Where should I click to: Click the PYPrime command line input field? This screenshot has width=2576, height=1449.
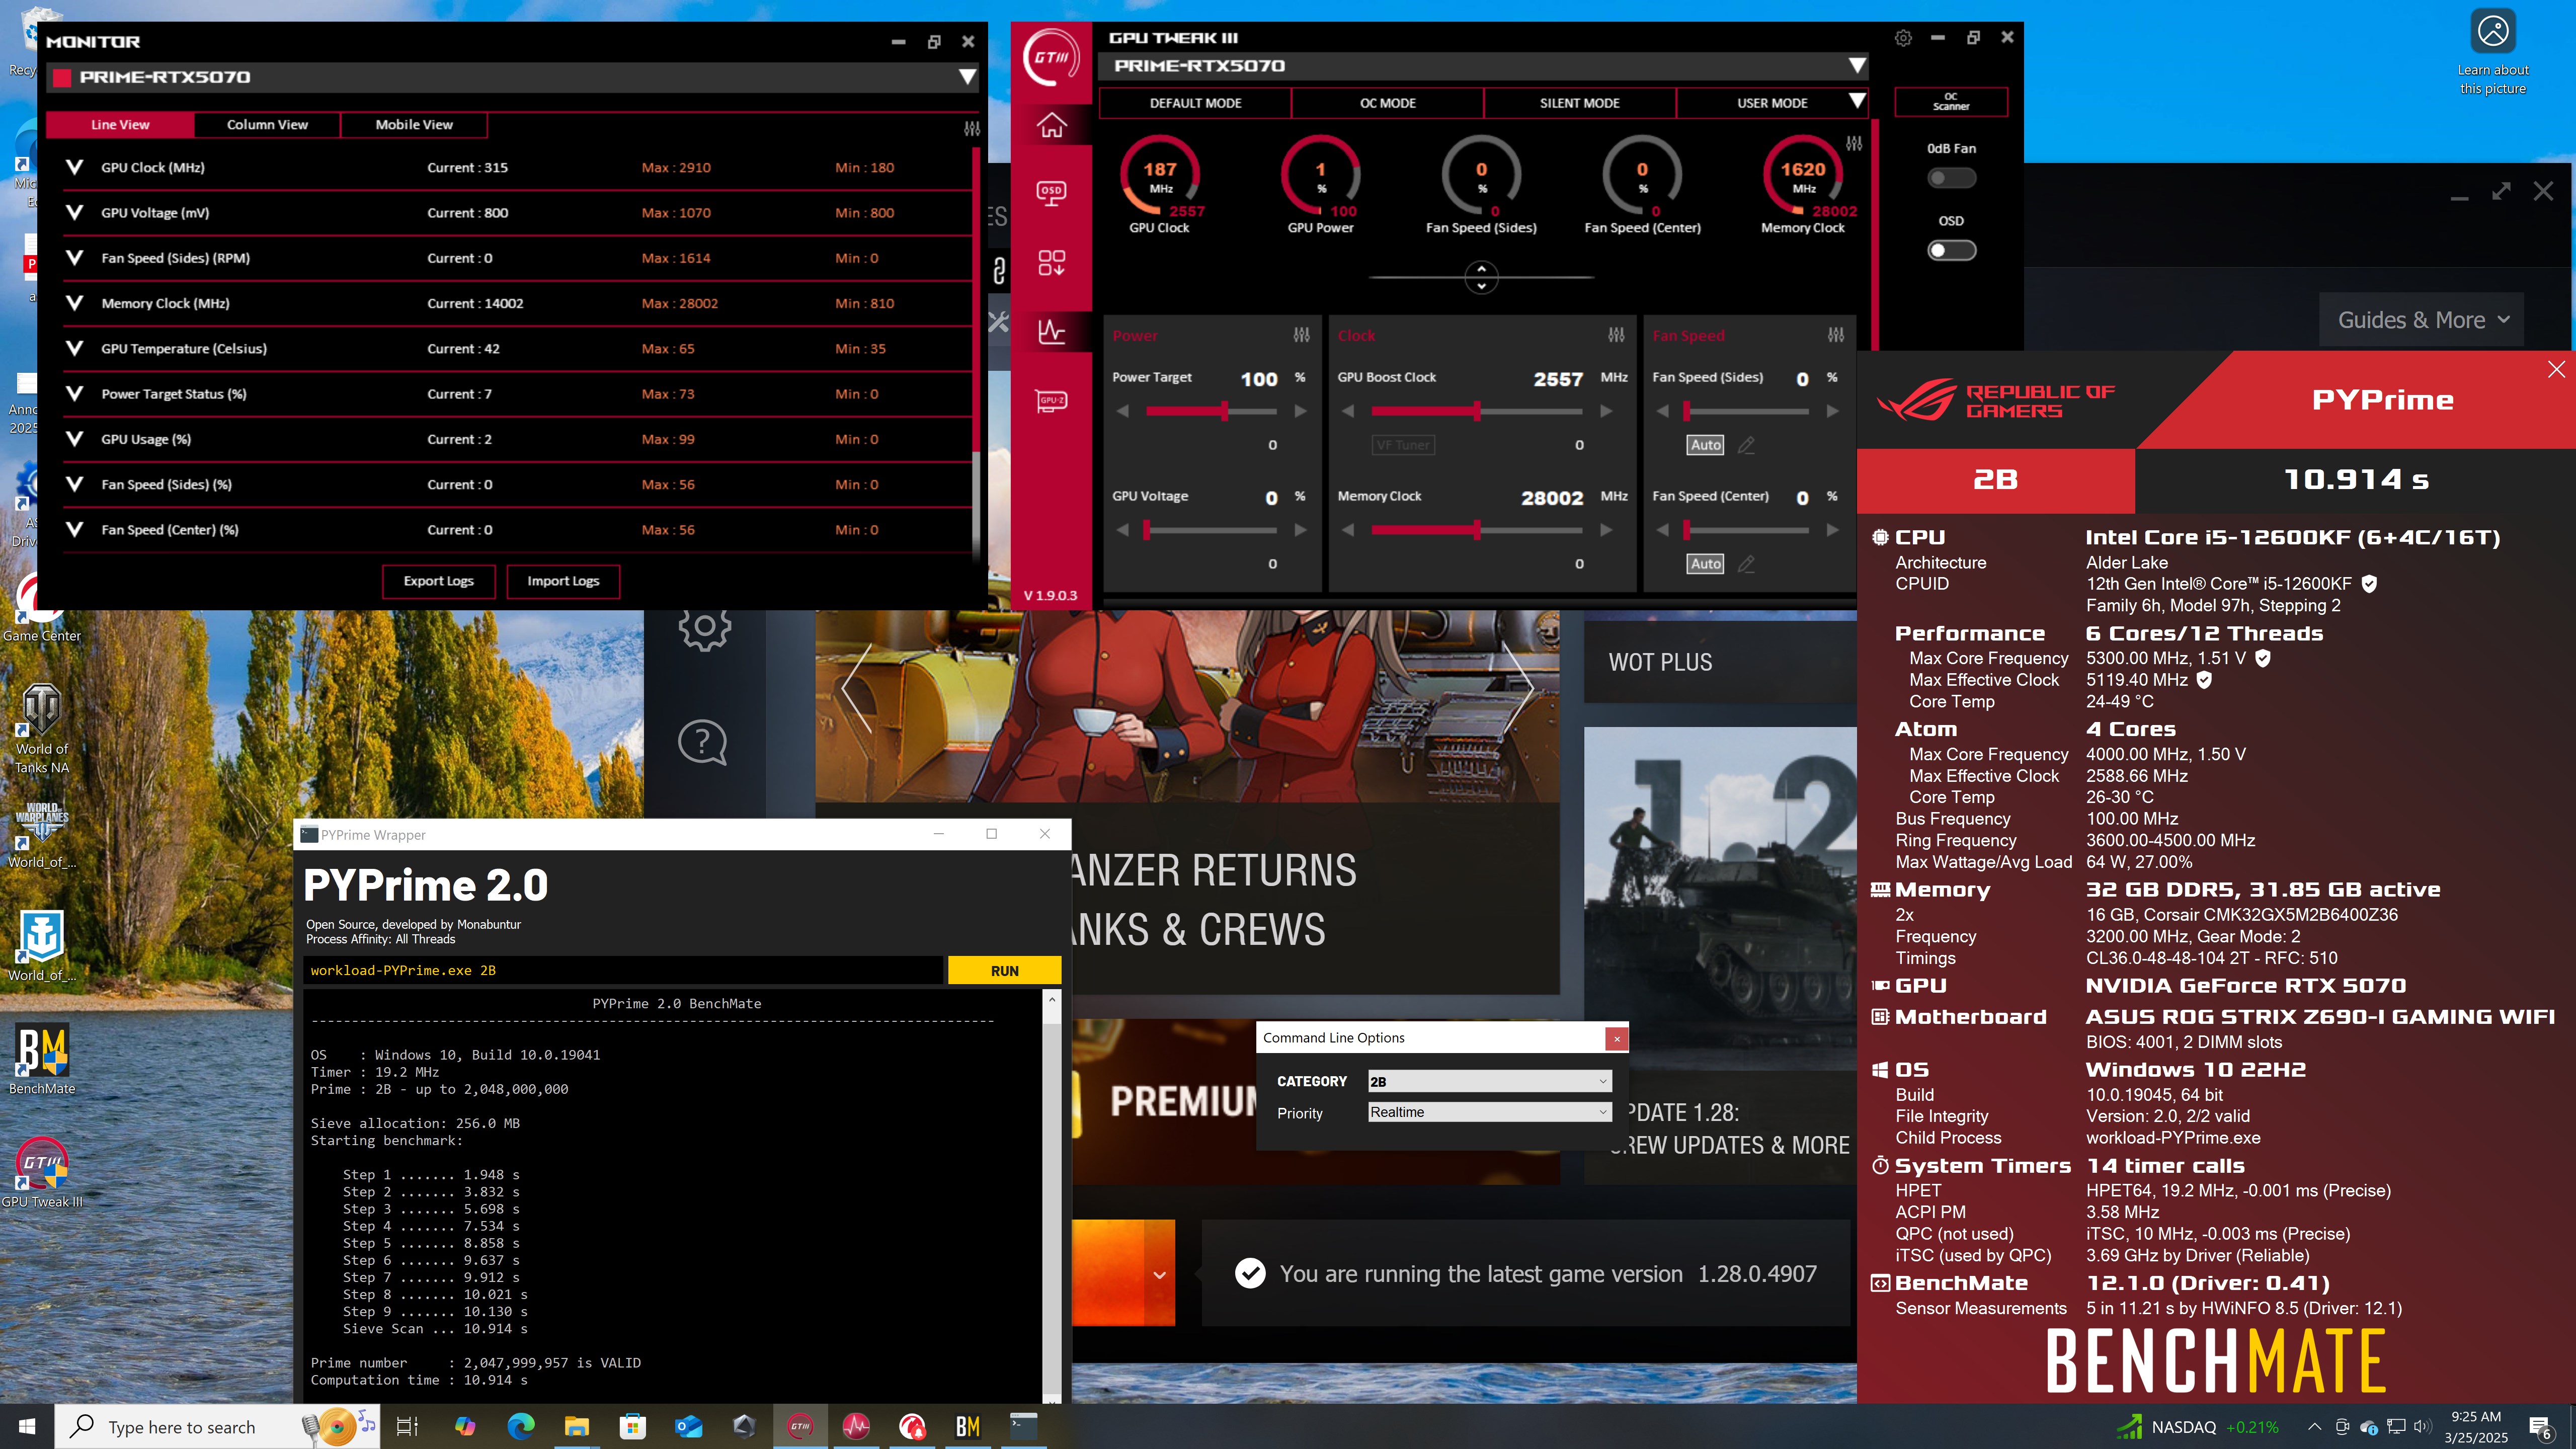pos(624,971)
